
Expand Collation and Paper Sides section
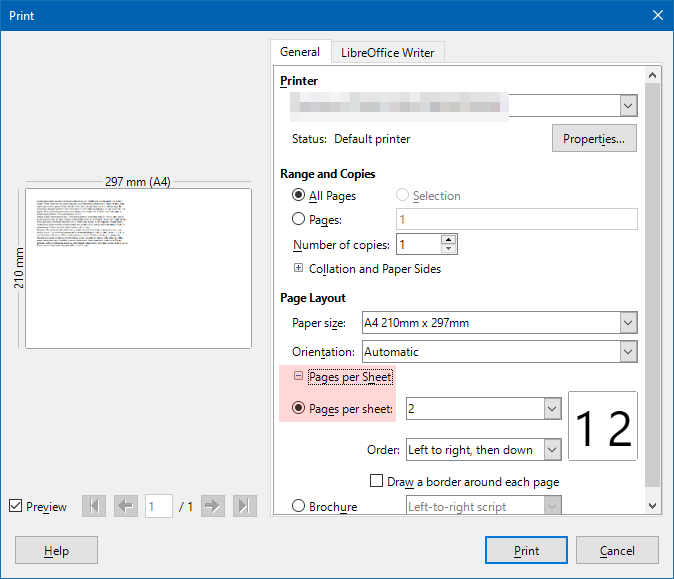(298, 269)
